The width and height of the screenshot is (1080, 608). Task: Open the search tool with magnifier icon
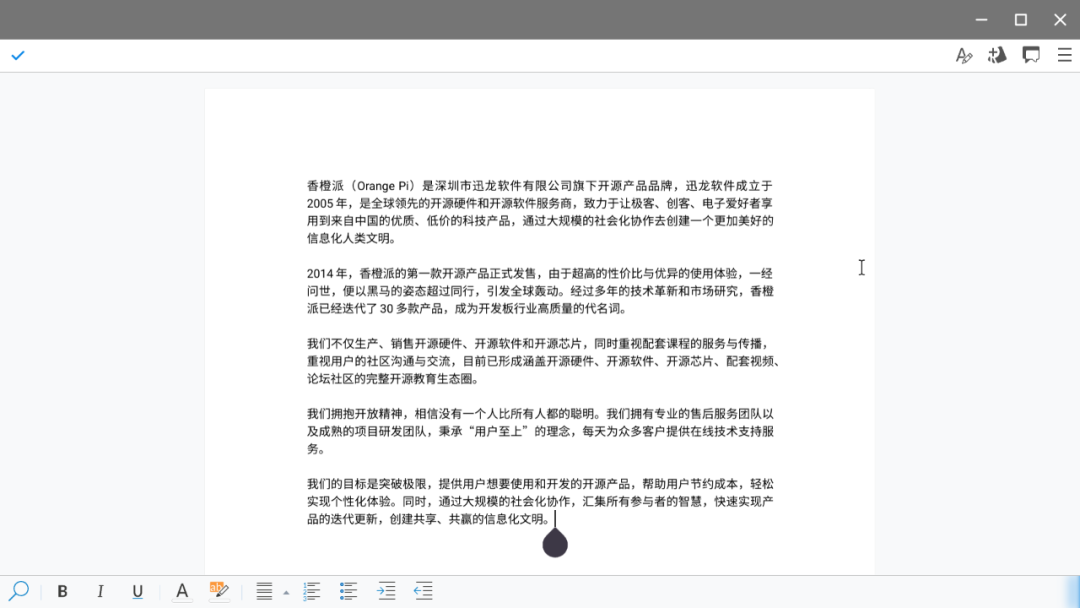20,590
